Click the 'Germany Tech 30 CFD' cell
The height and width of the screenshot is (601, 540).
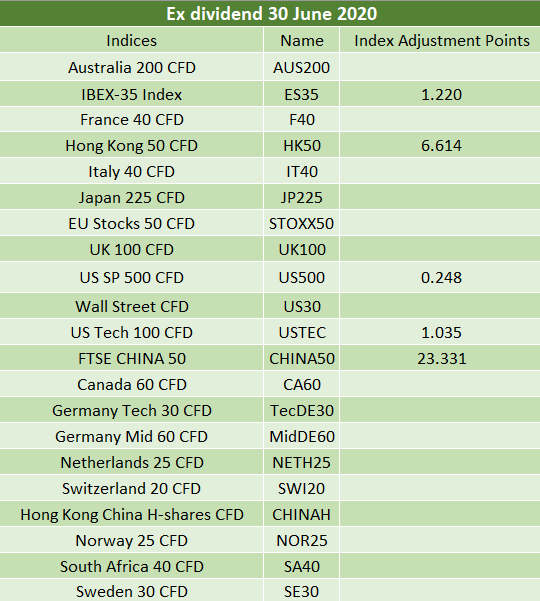[x=131, y=410]
